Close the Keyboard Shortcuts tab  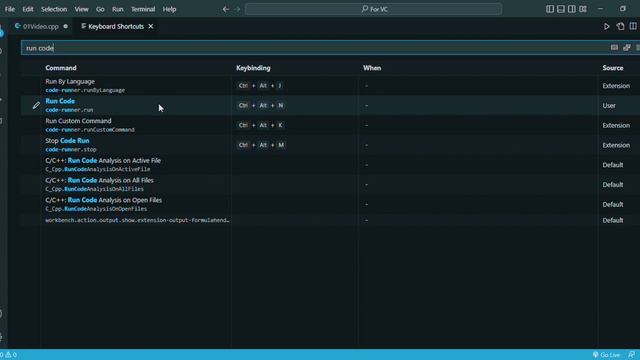point(151,27)
